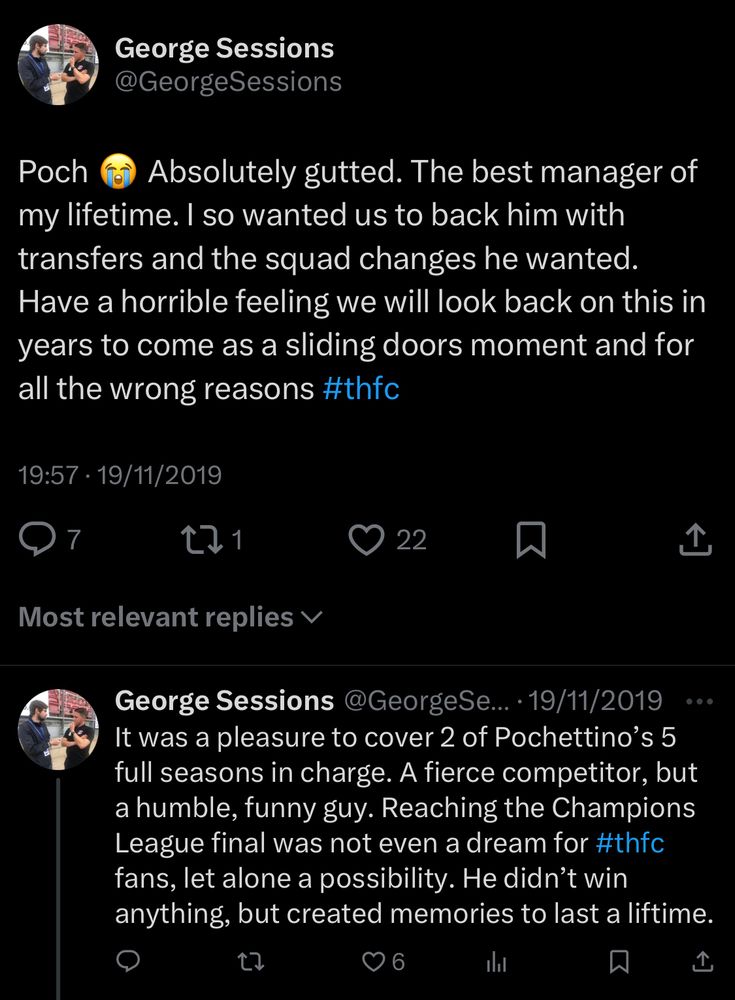
Task: Share the main tweet
Action: pyautogui.click(x=694, y=540)
